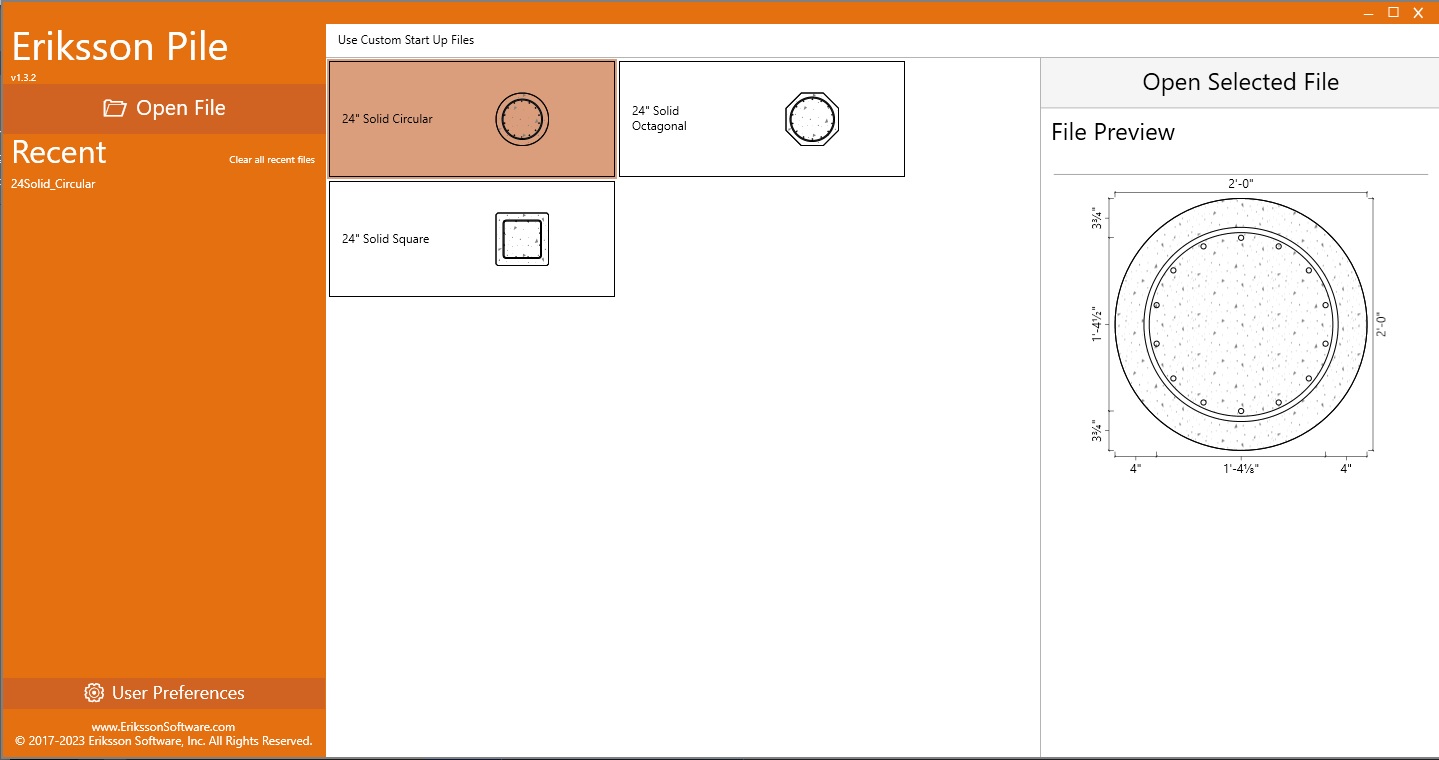Click the File Preview heading
The height and width of the screenshot is (760, 1439).
pyautogui.click(x=1113, y=132)
